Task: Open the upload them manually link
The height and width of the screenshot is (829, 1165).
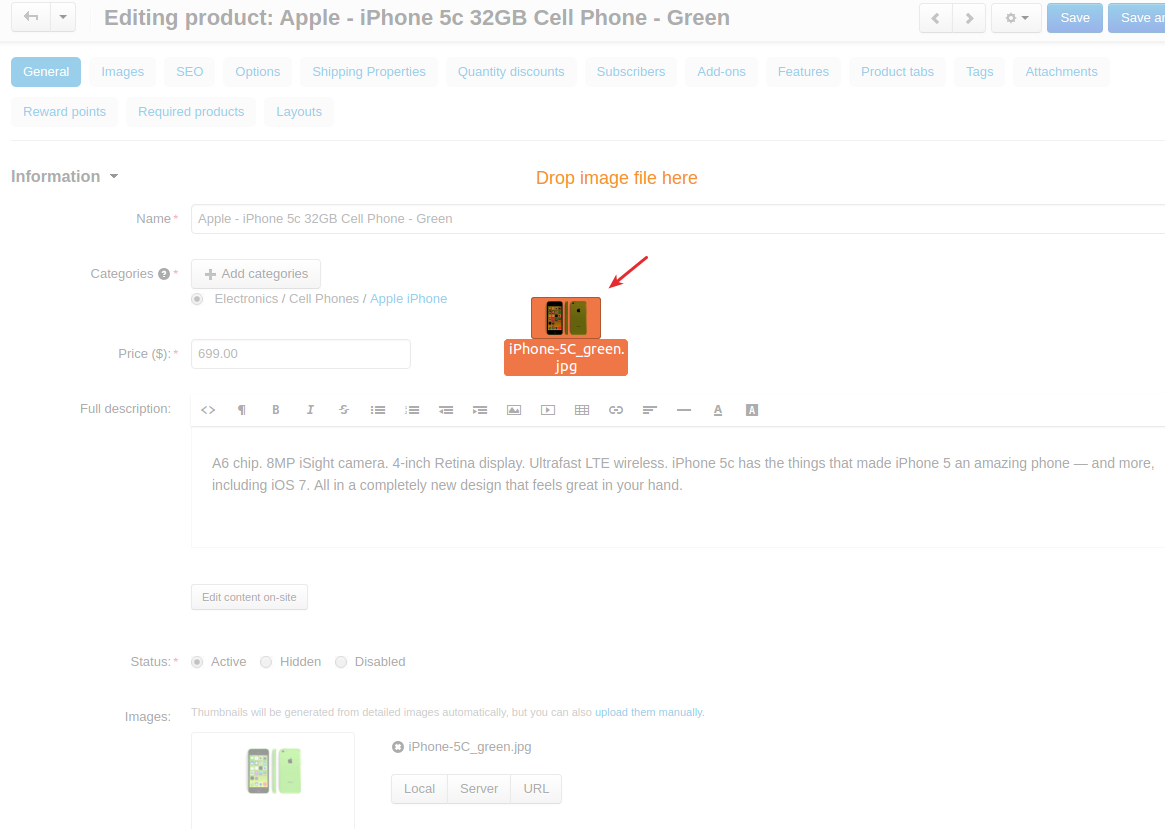Action: coord(649,712)
